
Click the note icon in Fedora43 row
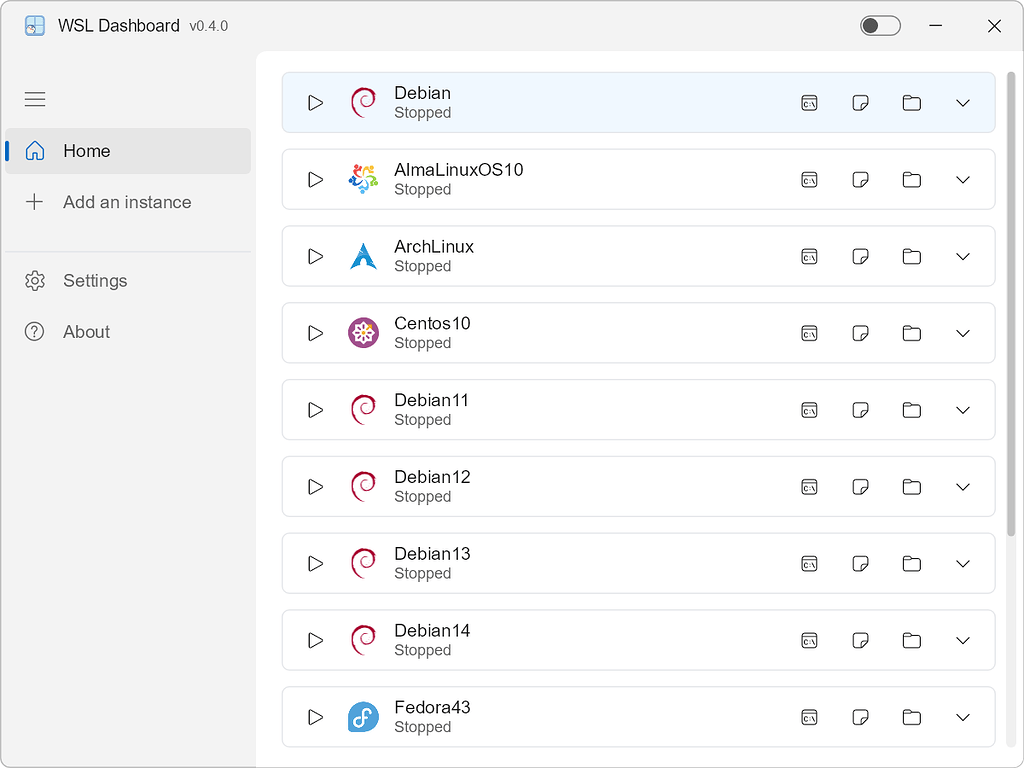click(x=861, y=718)
